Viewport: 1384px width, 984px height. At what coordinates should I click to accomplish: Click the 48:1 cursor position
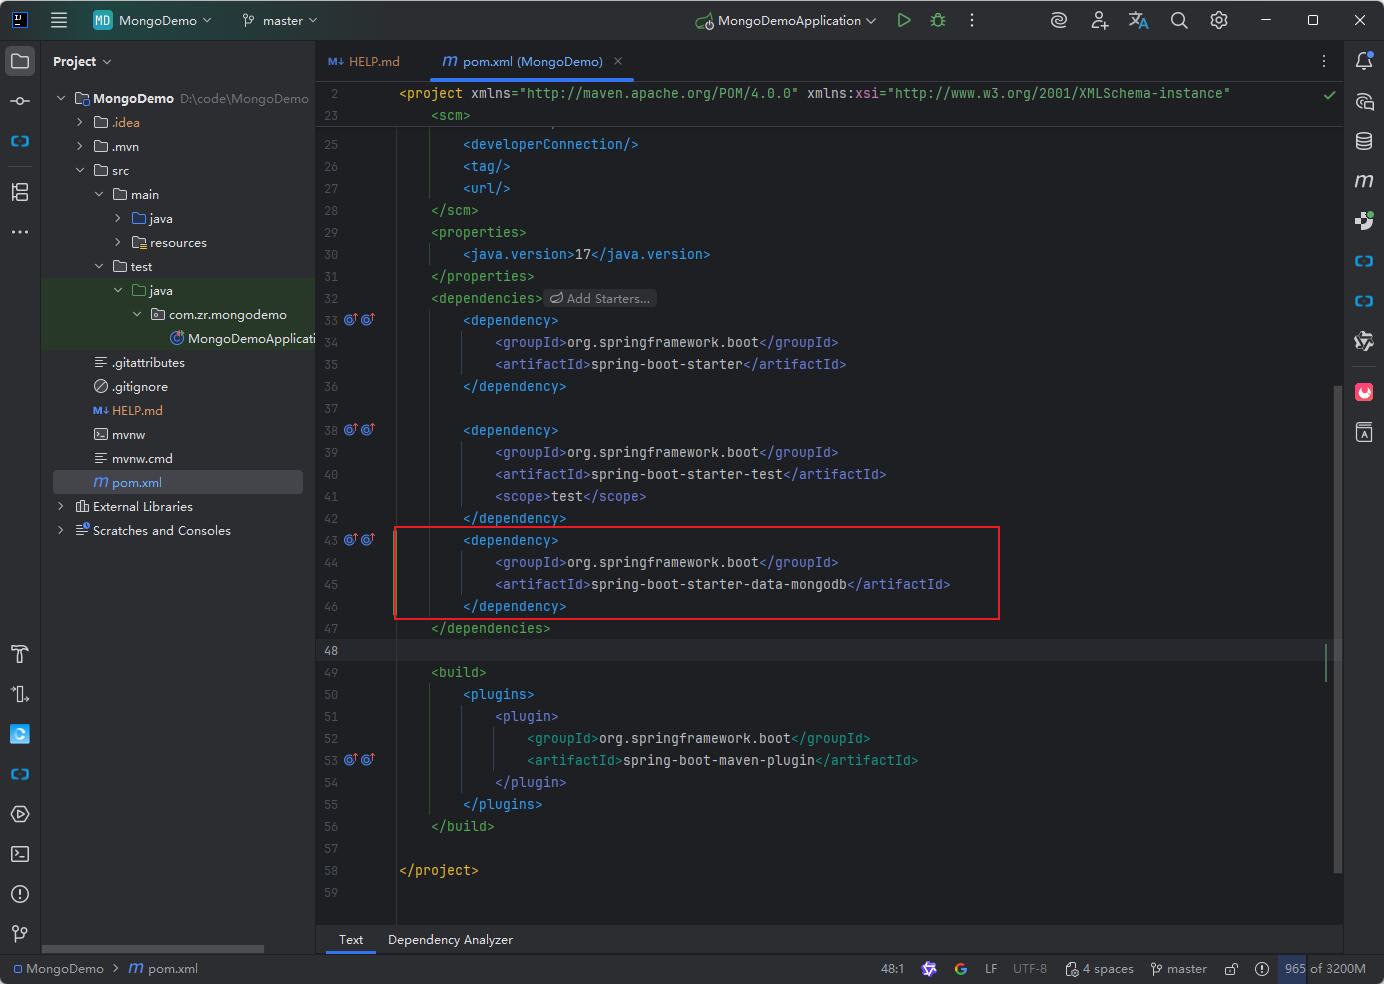pos(892,968)
